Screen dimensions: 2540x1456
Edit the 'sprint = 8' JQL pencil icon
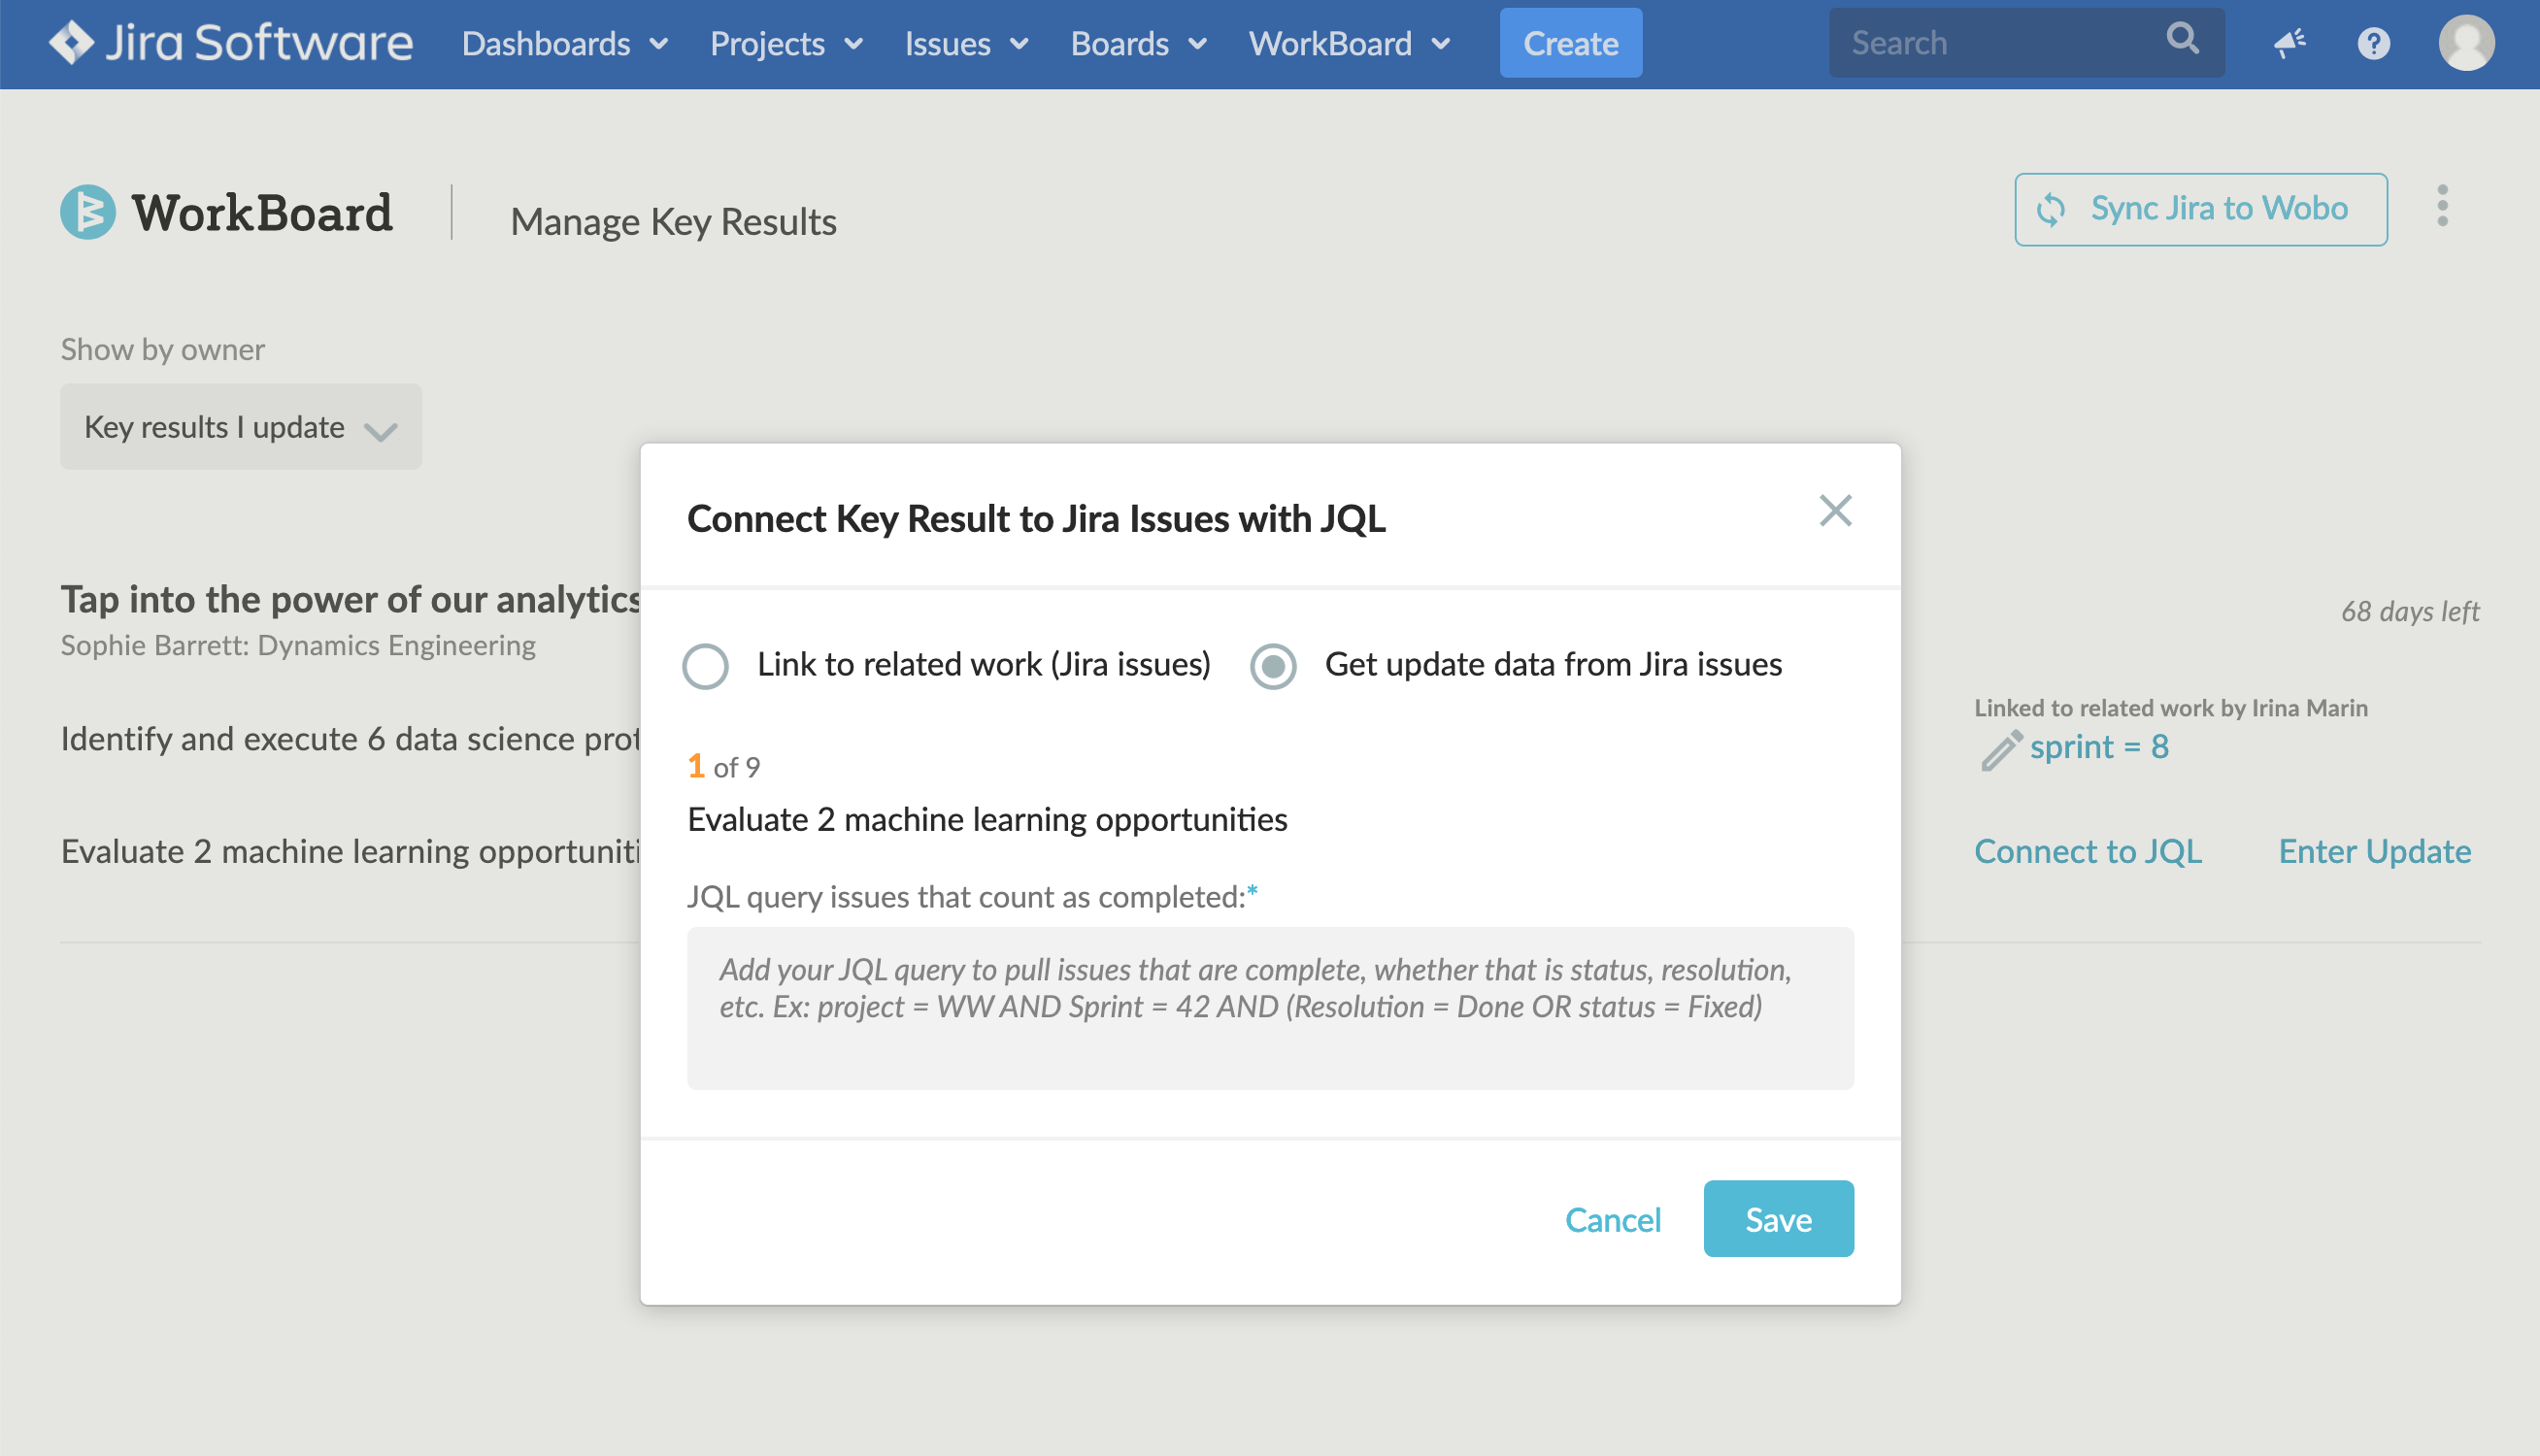2001,750
